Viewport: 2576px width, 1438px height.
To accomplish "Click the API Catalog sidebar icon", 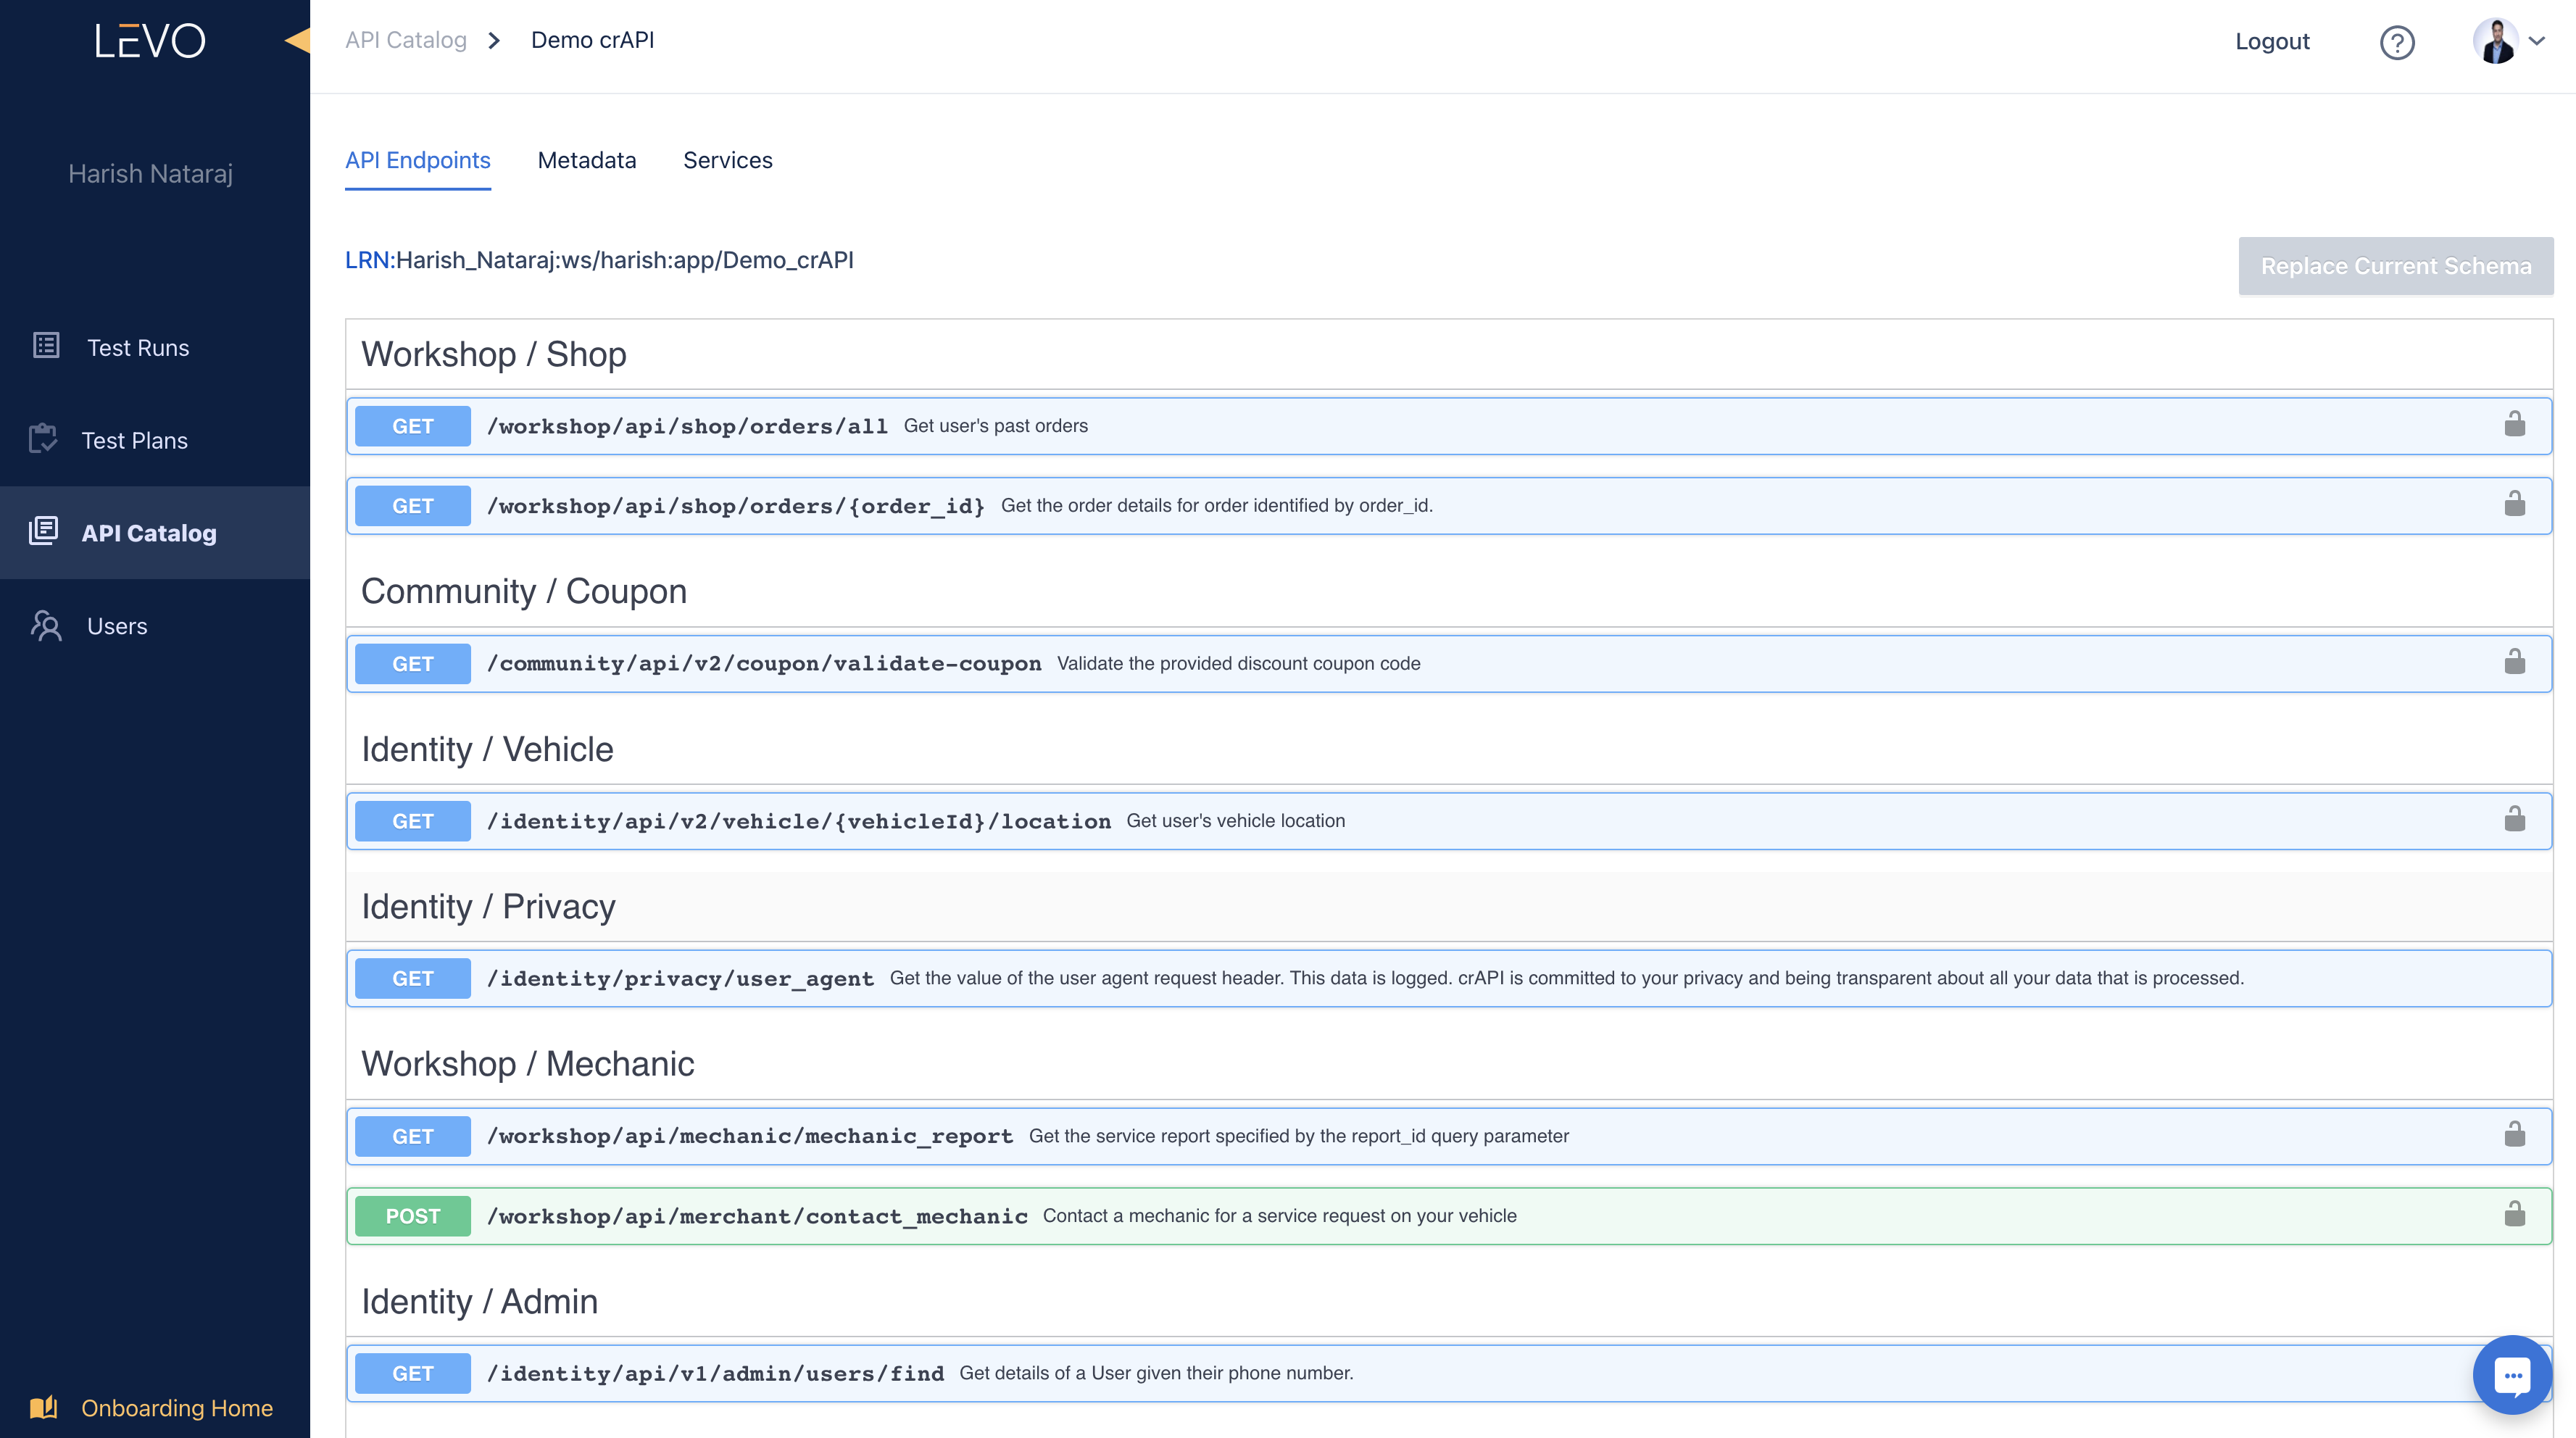I will pyautogui.click(x=44, y=531).
